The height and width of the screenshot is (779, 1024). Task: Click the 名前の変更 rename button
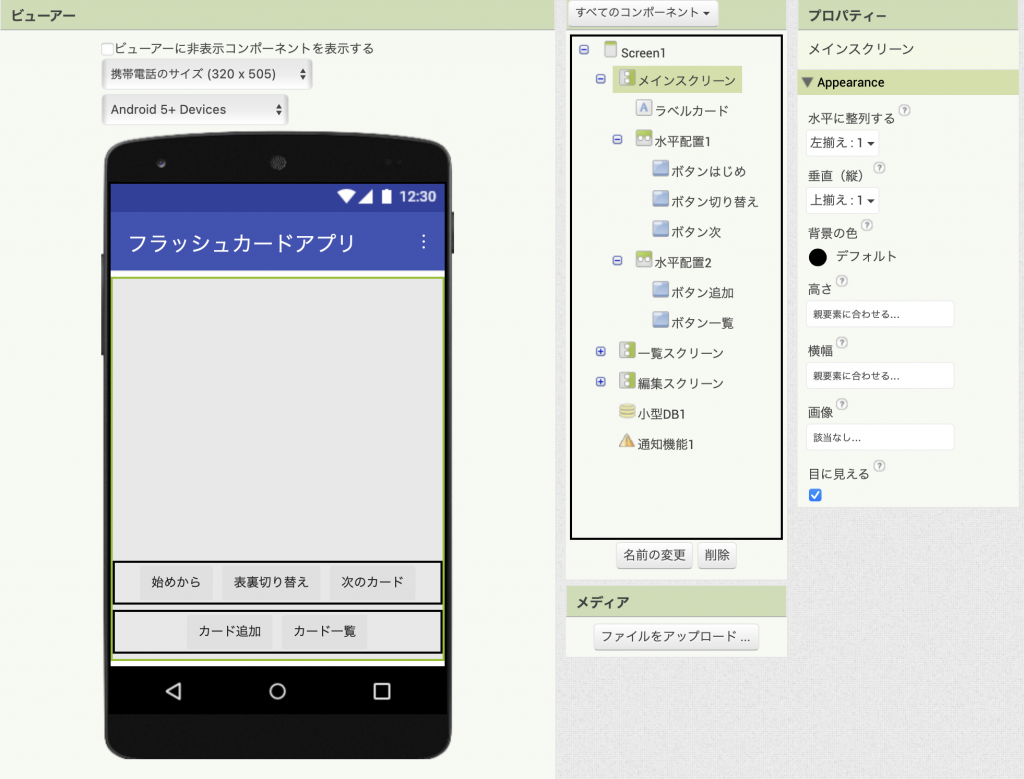[x=654, y=555]
